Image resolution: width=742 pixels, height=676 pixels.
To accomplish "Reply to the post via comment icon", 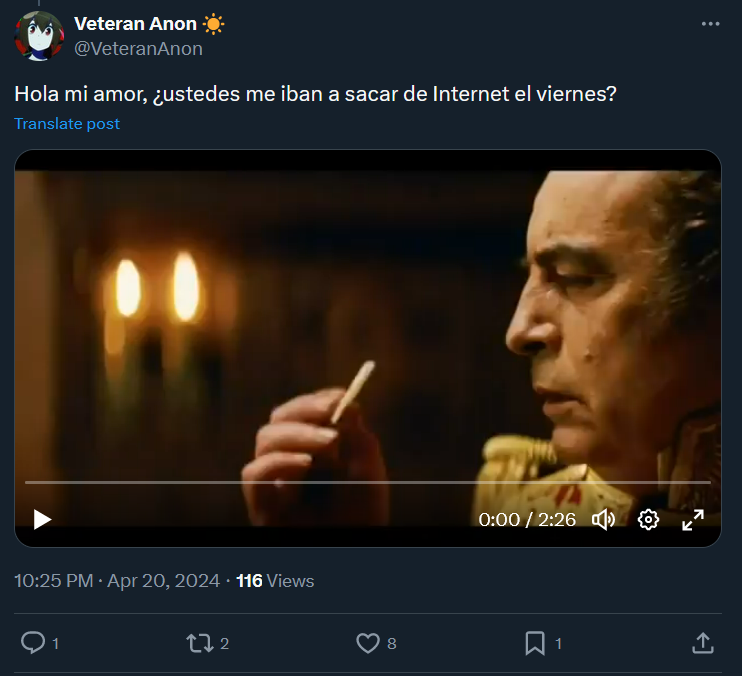I will point(33,643).
